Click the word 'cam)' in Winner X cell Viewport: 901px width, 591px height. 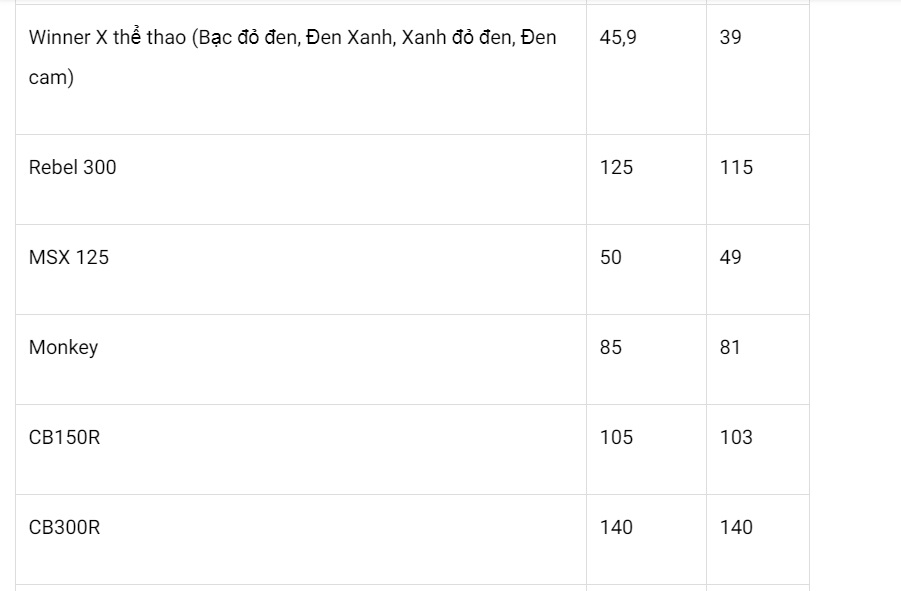(51, 78)
